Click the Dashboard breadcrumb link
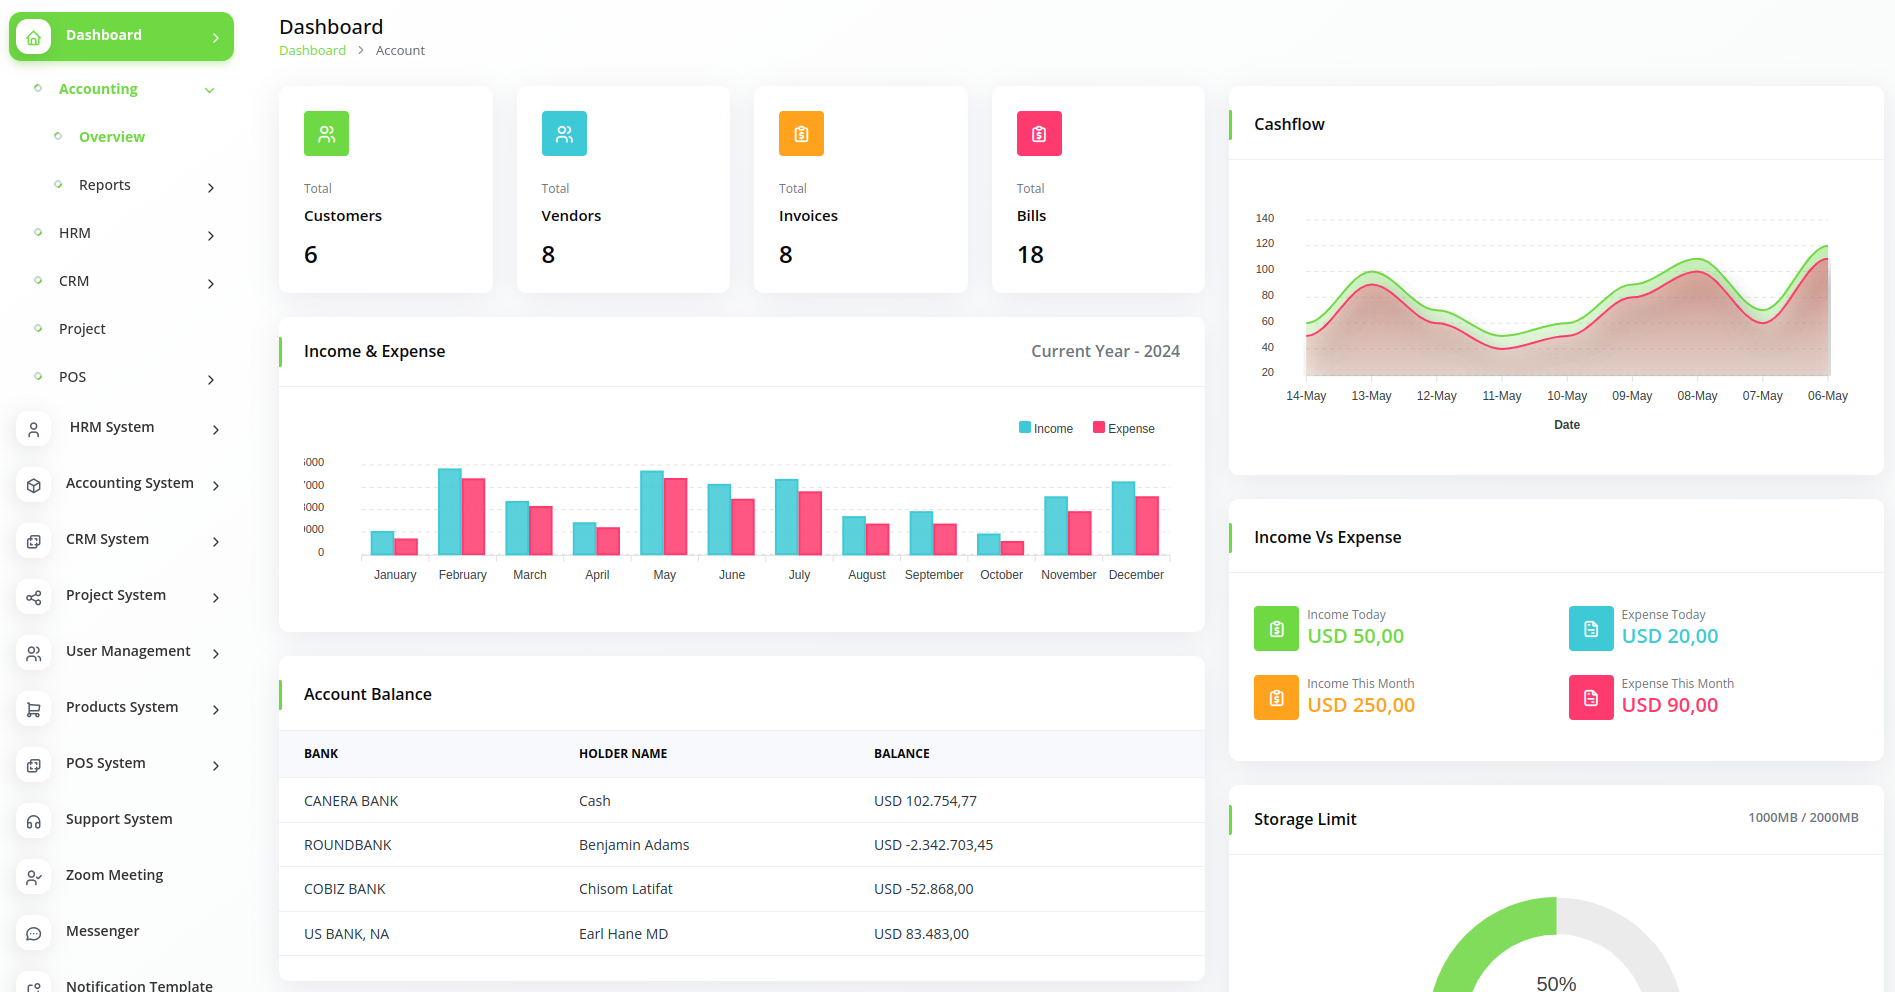 click(x=312, y=50)
